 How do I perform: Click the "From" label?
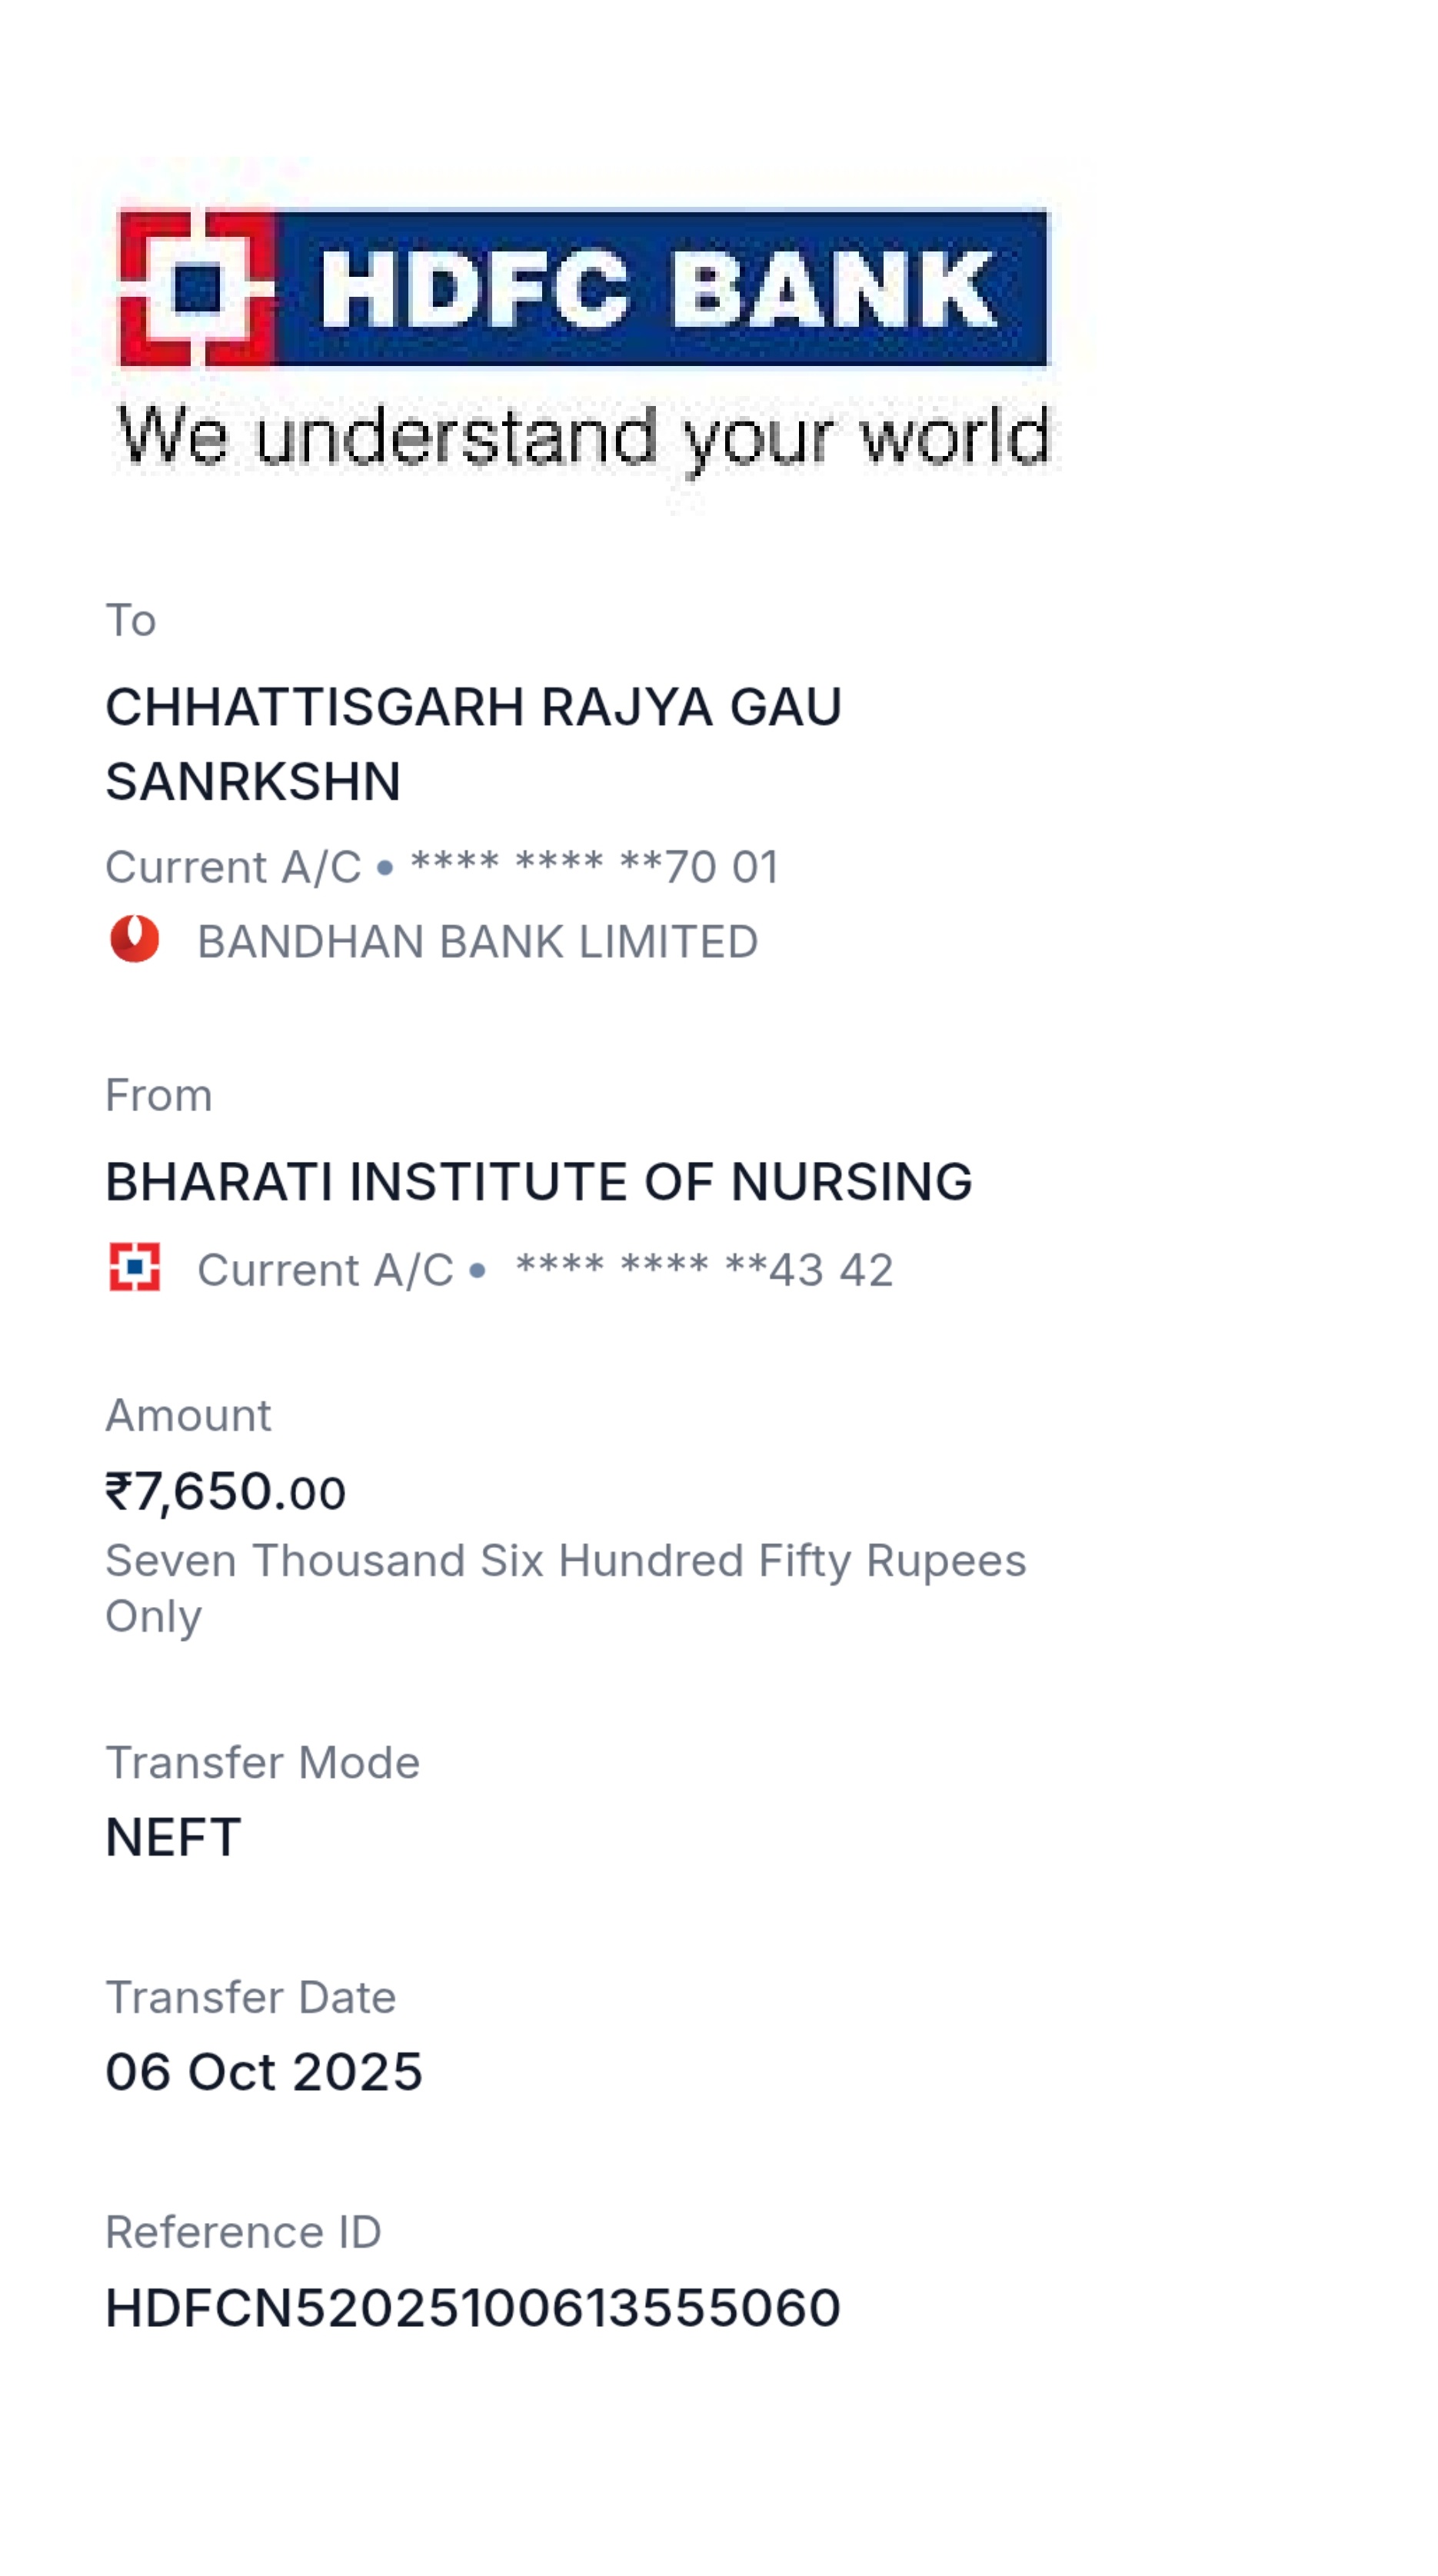[x=158, y=1095]
